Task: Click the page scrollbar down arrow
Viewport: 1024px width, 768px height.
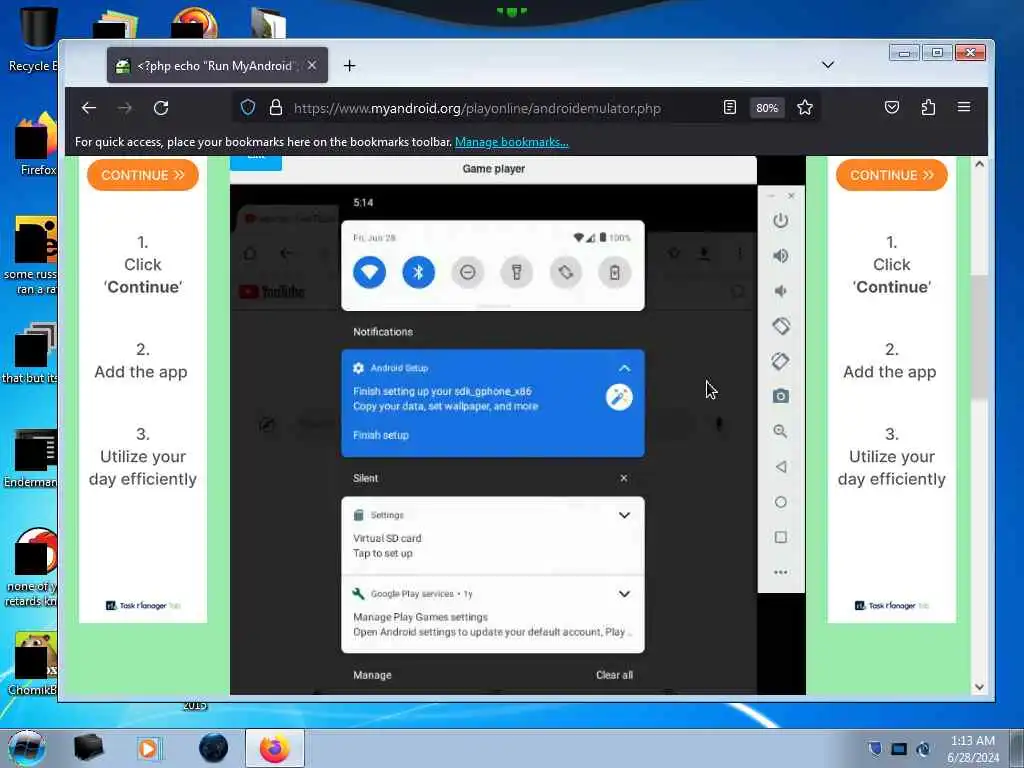Action: [979, 687]
